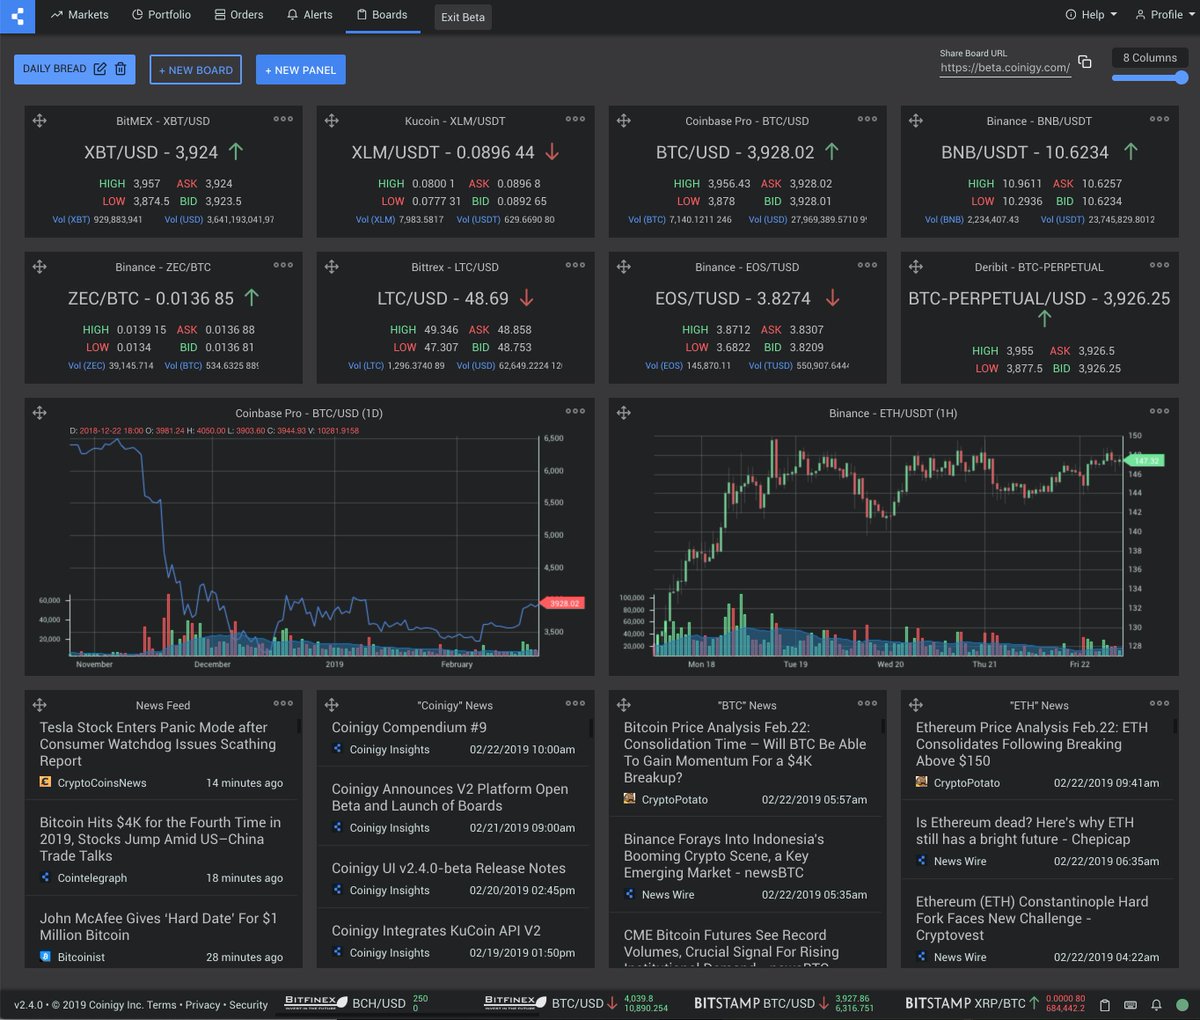The width and height of the screenshot is (1200, 1020).
Task: Edit the Daily Bread board name
Action: coord(100,69)
